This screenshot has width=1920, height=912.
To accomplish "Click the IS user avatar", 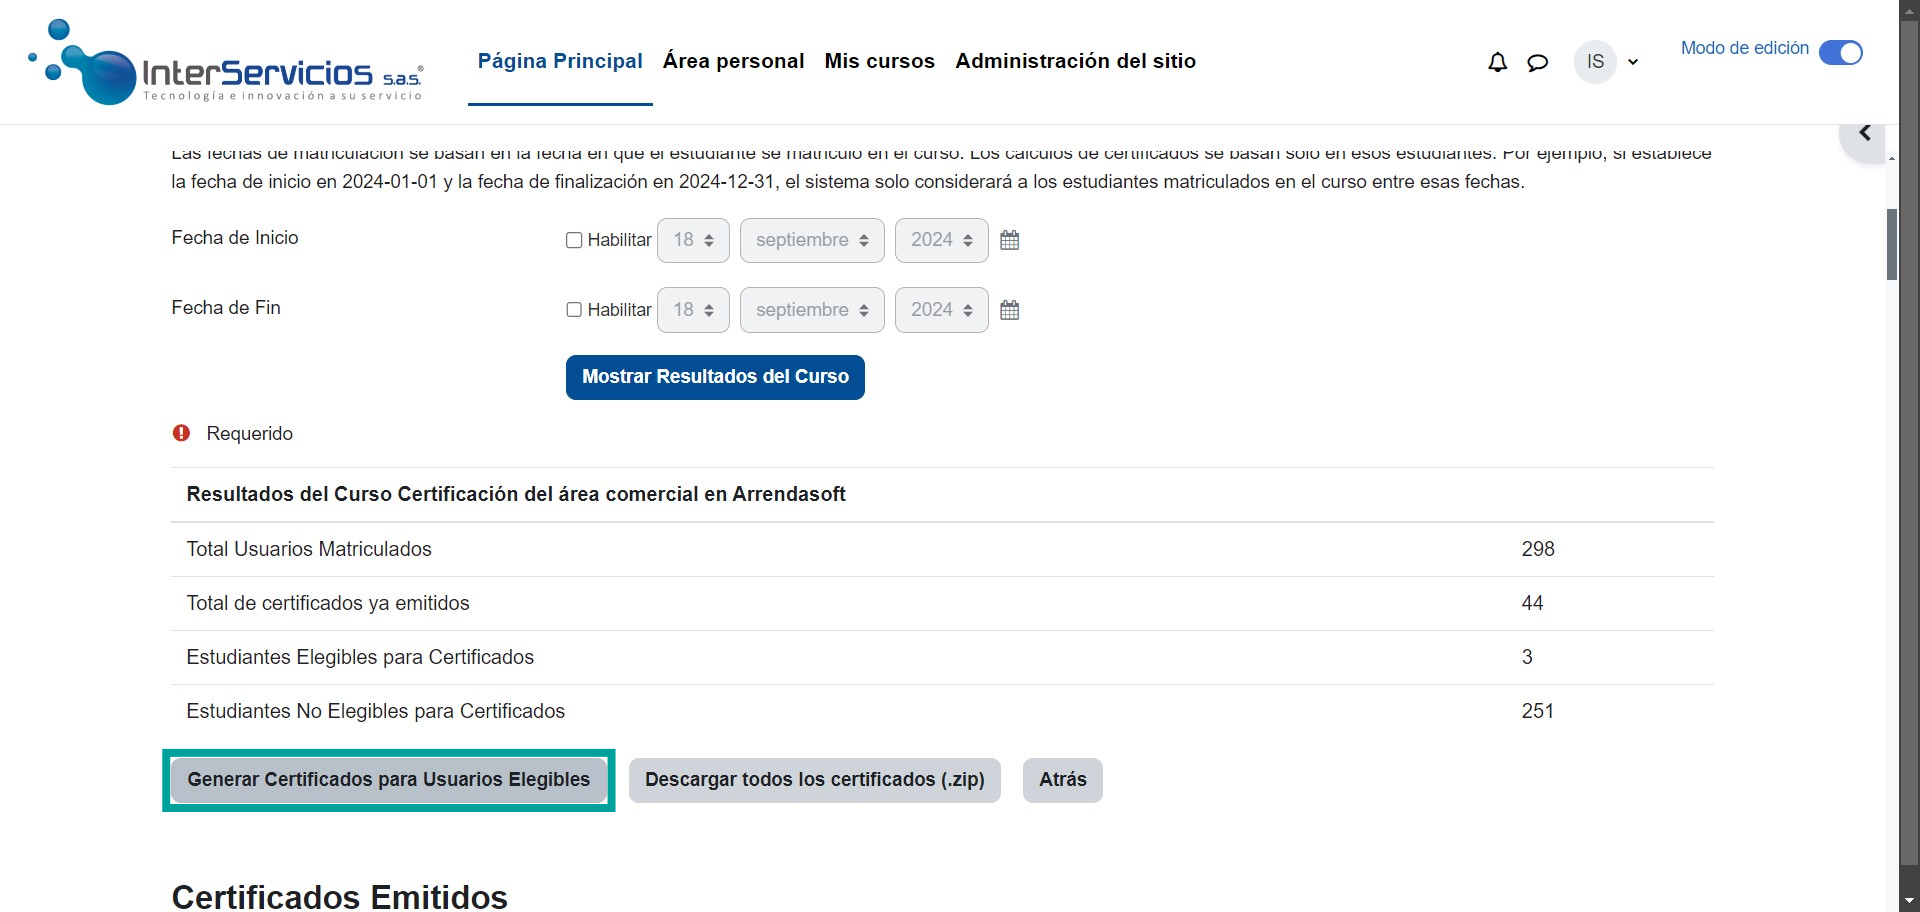I will coord(1595,62).
